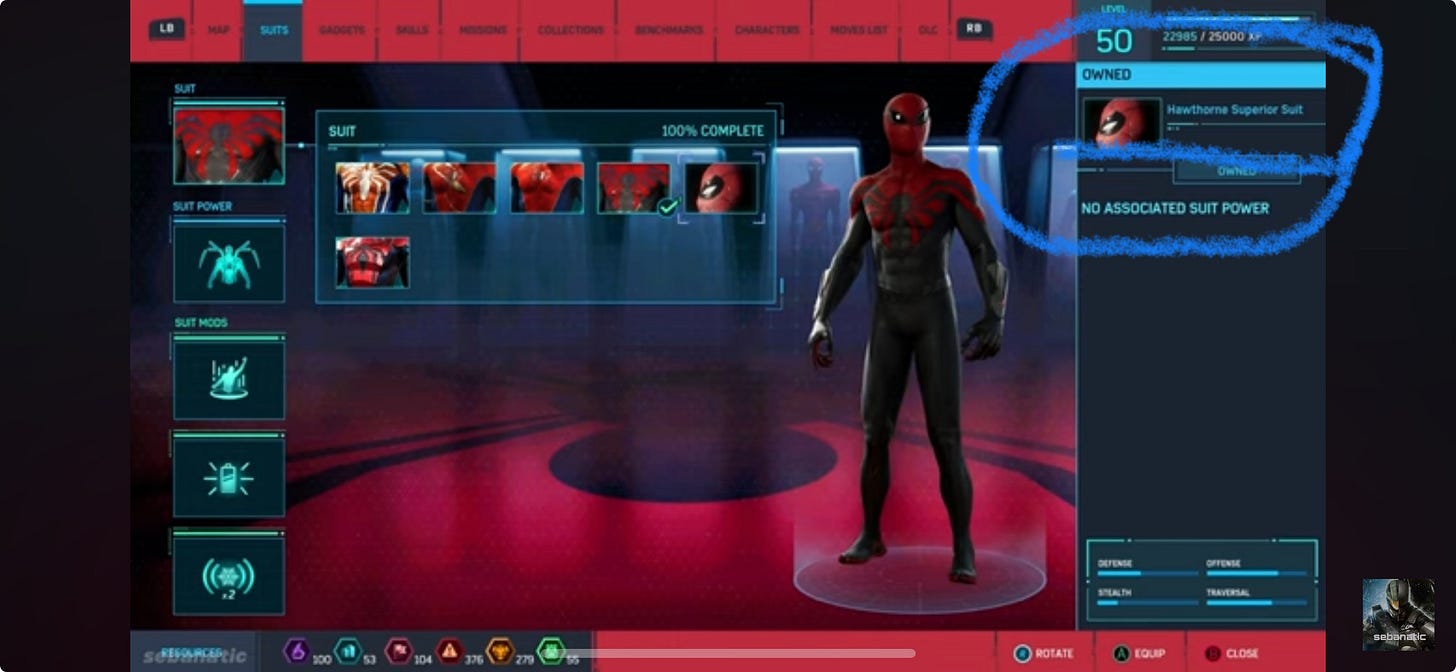1456x672 pixels.
Task: Click the green token icon showing 55
Action: tap(551, 651)
